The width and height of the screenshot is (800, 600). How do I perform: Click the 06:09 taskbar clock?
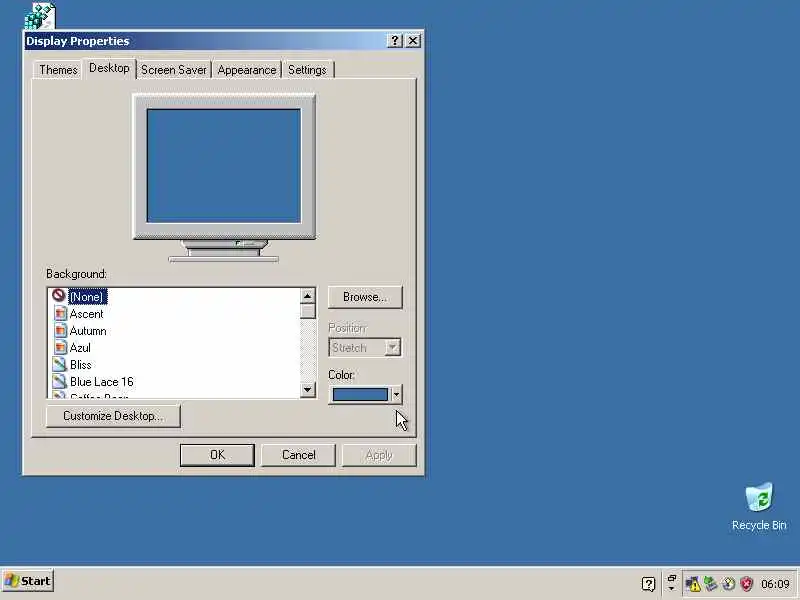click(x=775, y=583)
